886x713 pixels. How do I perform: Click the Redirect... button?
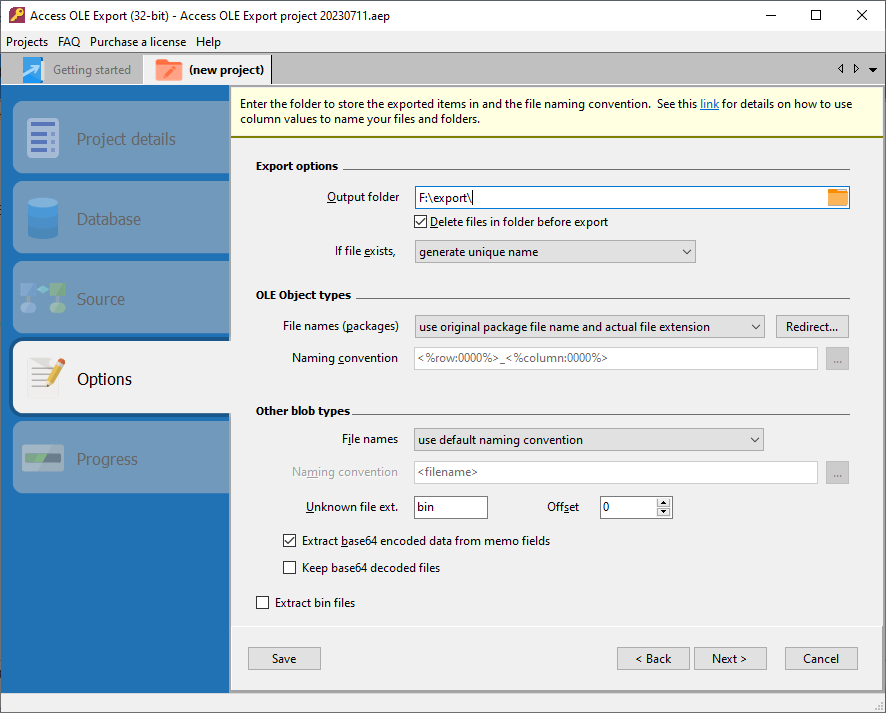[x=812, y=327]
